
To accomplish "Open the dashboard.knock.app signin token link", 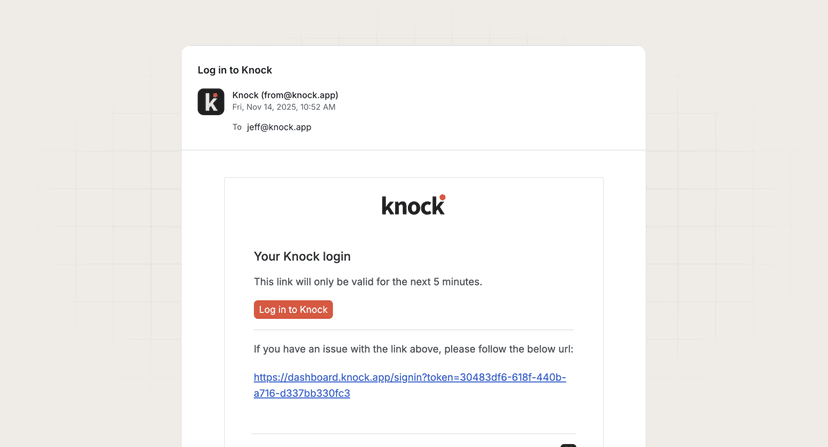I will tap(409, 378).
